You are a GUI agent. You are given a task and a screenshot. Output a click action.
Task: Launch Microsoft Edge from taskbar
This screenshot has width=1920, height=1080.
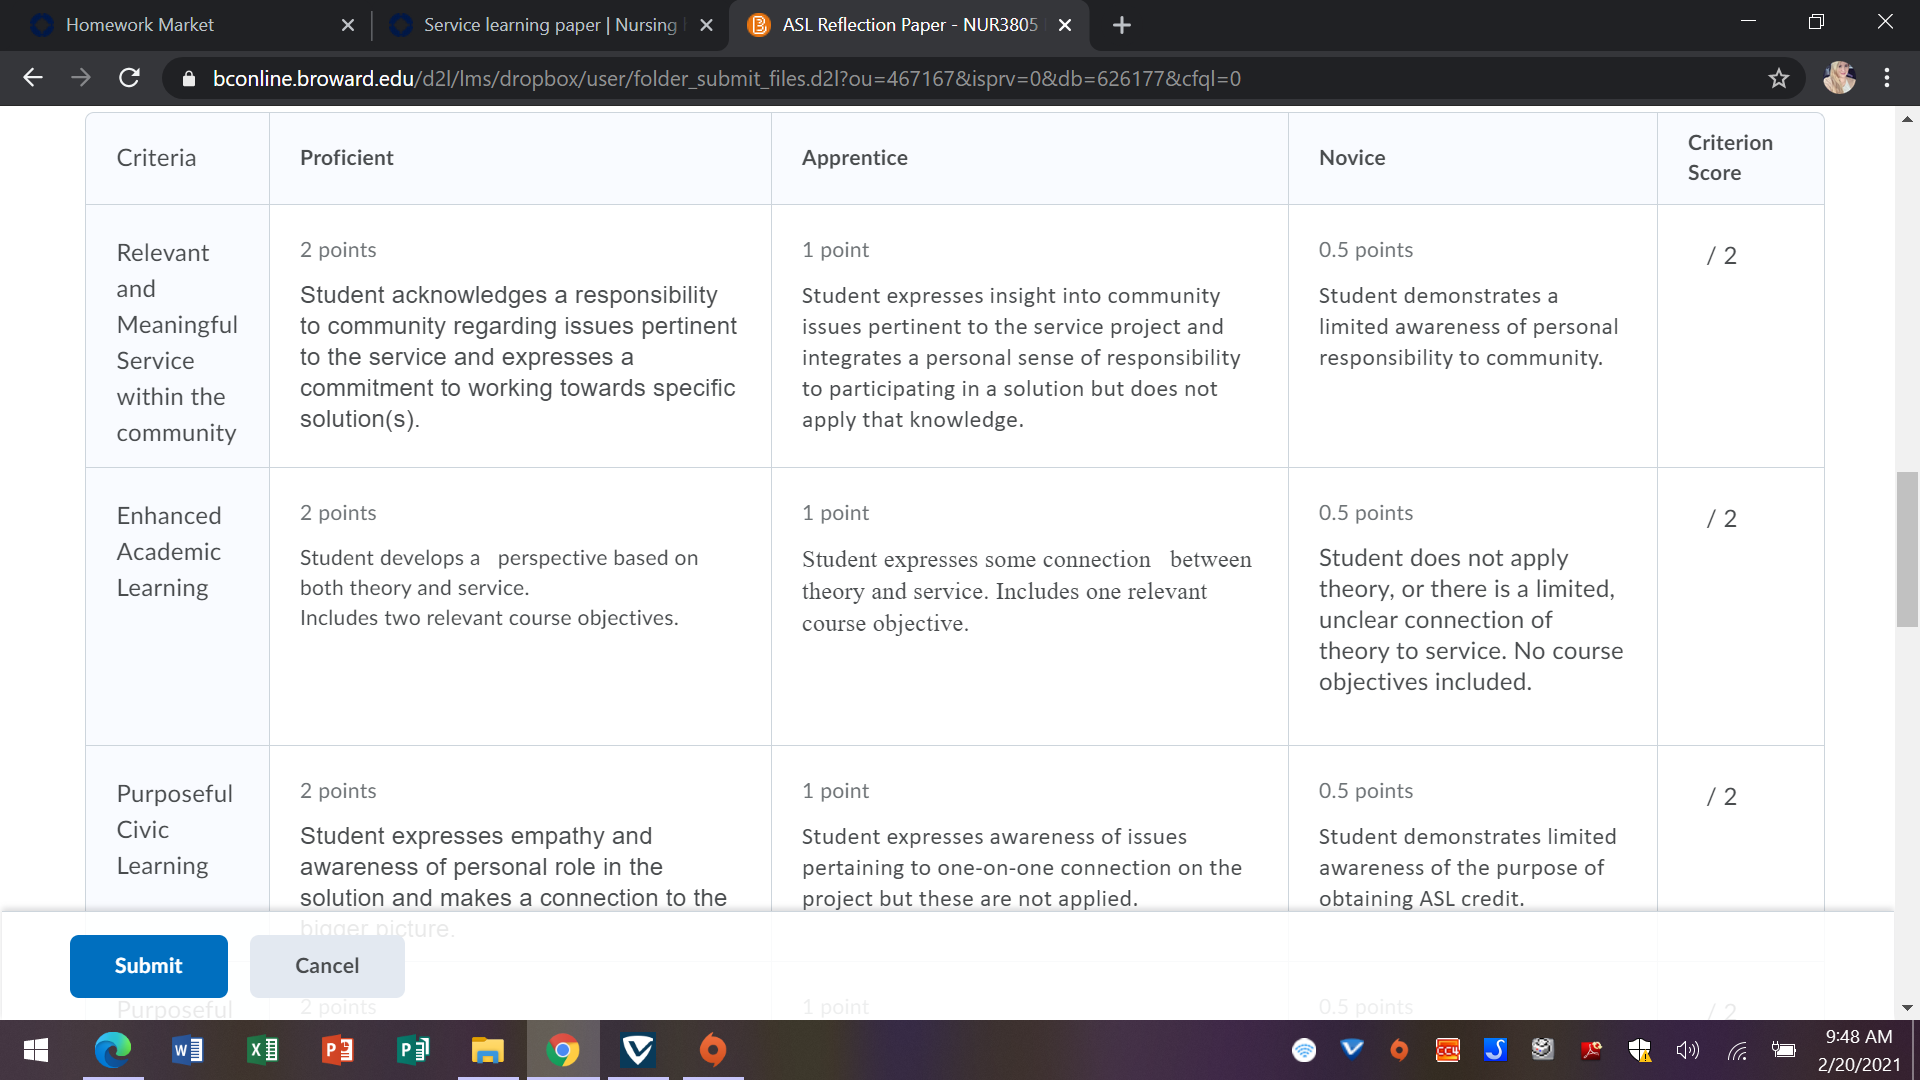112,1050
